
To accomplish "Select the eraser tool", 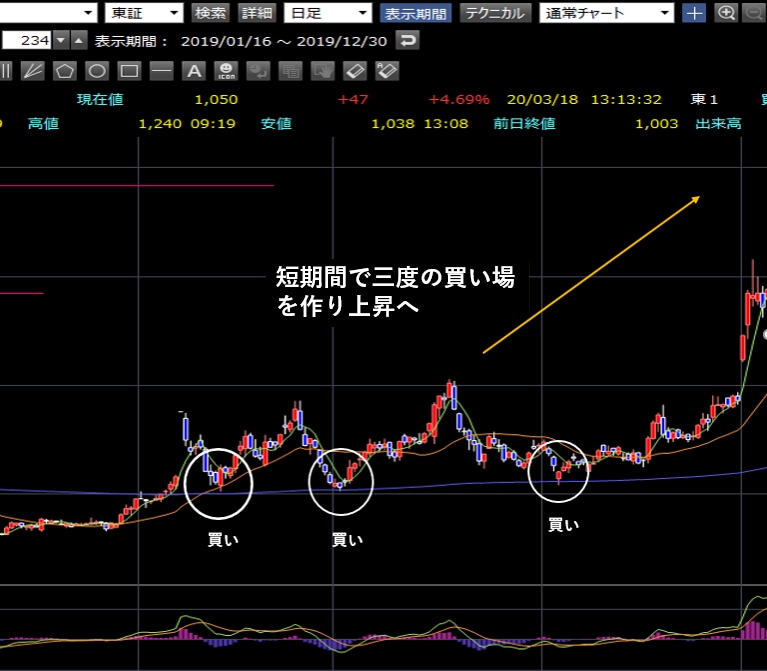I will 355,71.
